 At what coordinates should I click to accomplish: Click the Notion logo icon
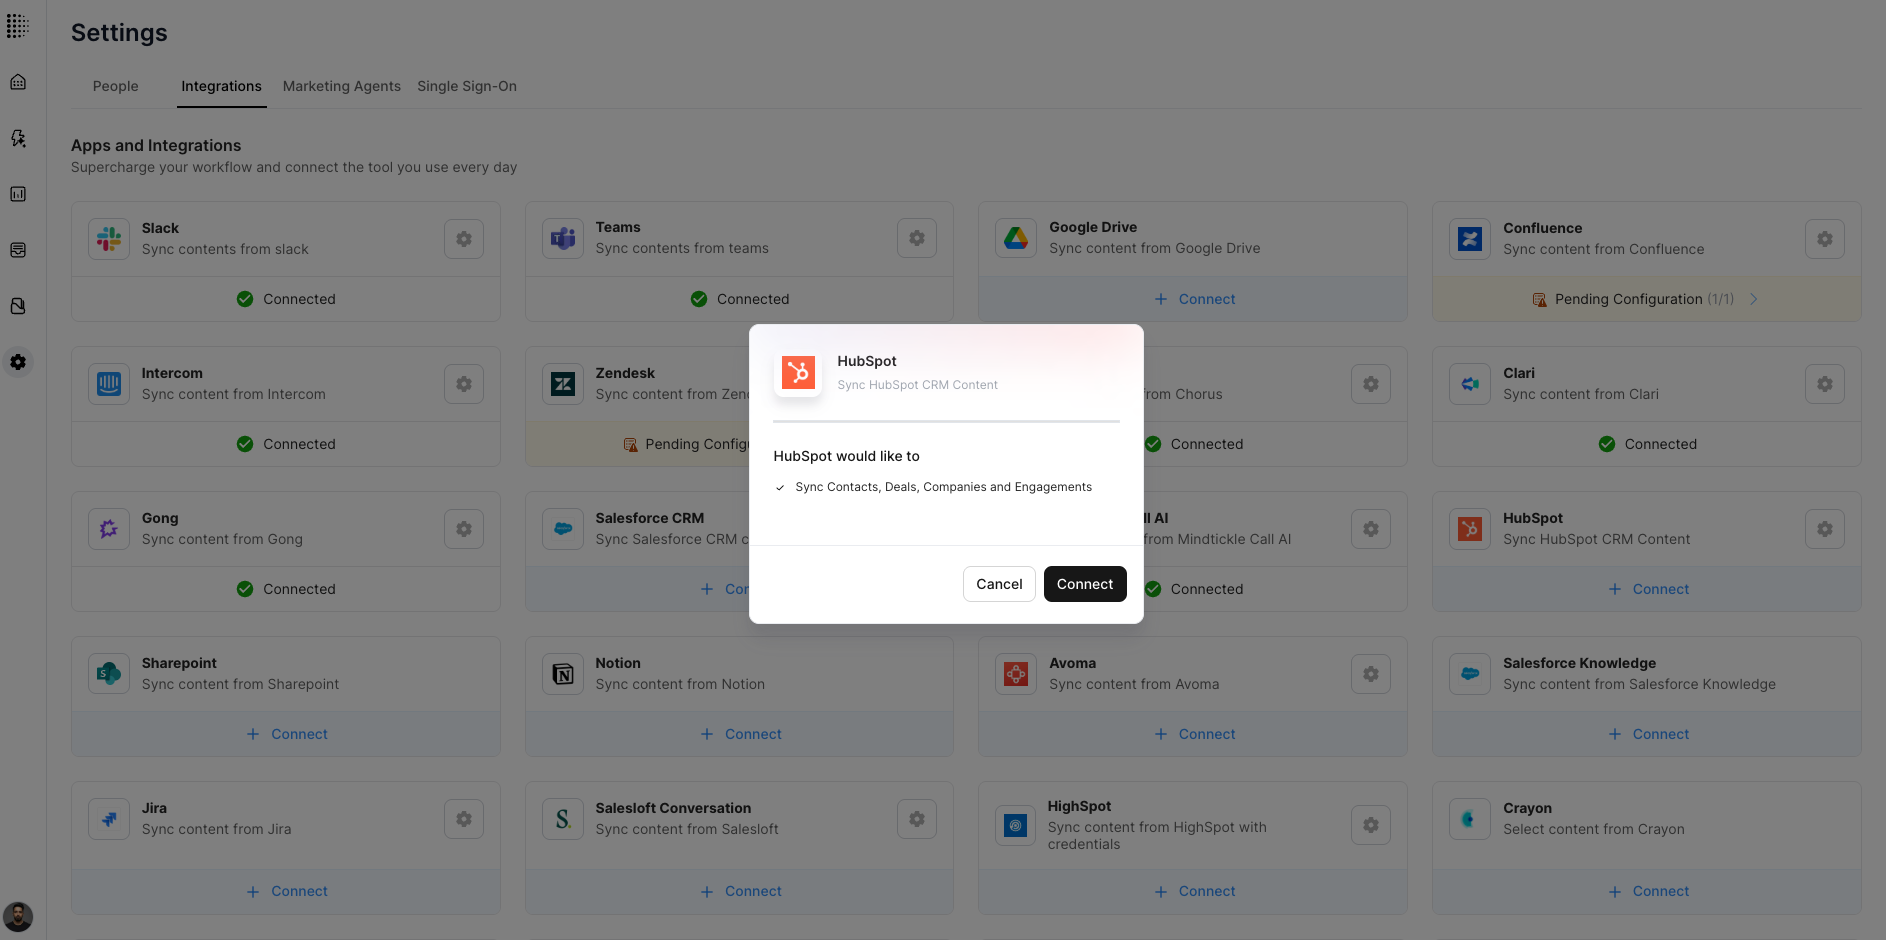pyautogui.click(x=563, y=674)
